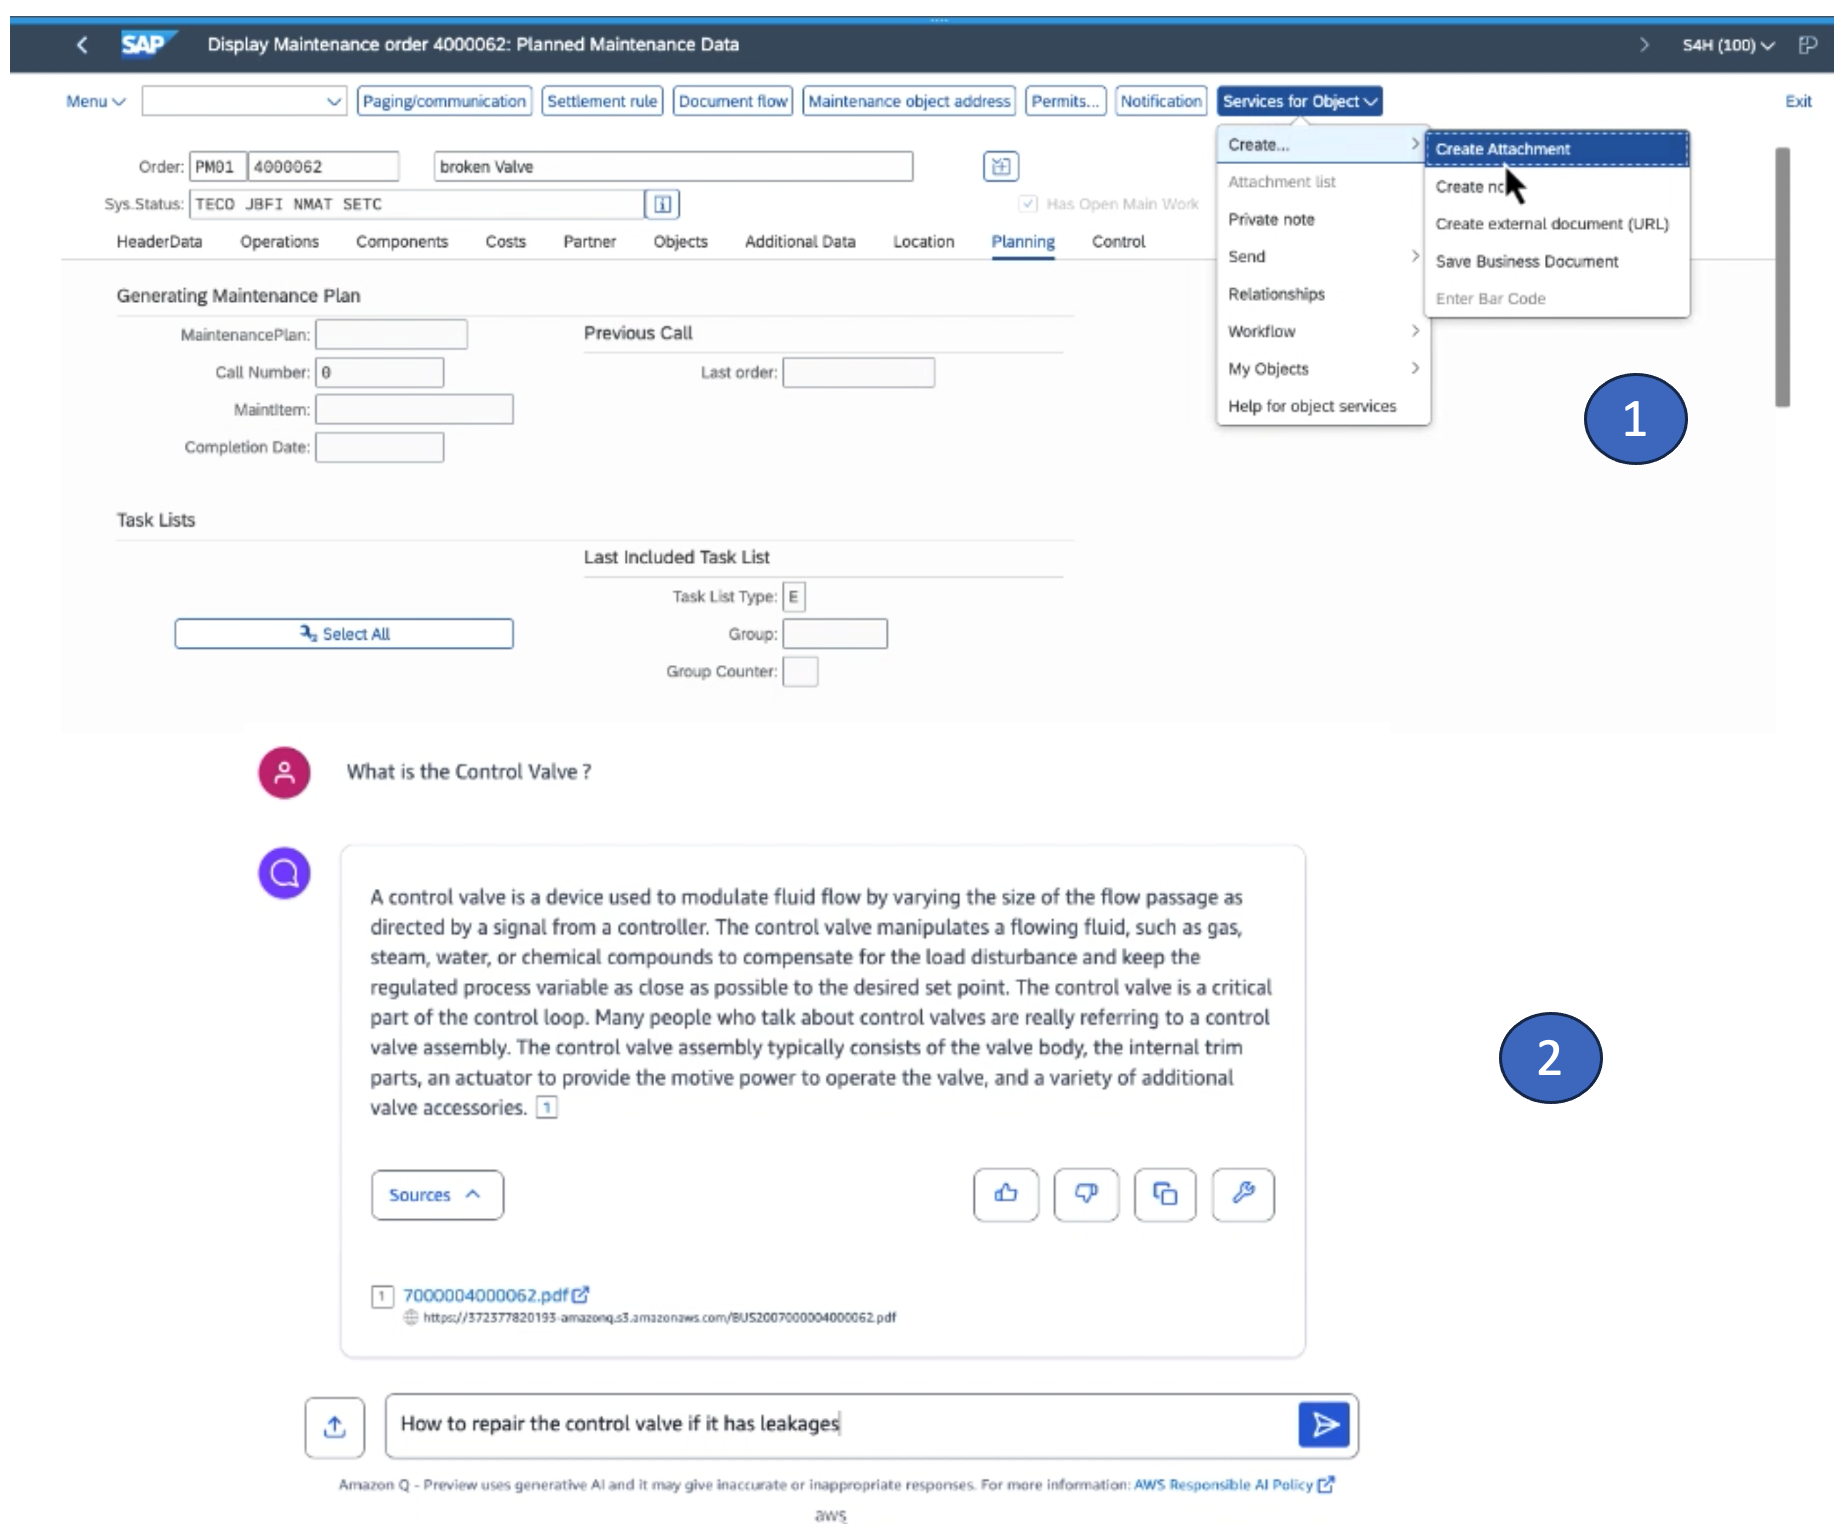Open the Menu dropdown
Viewport: 1834px width, 1524px height.
(x=95, y=101)
